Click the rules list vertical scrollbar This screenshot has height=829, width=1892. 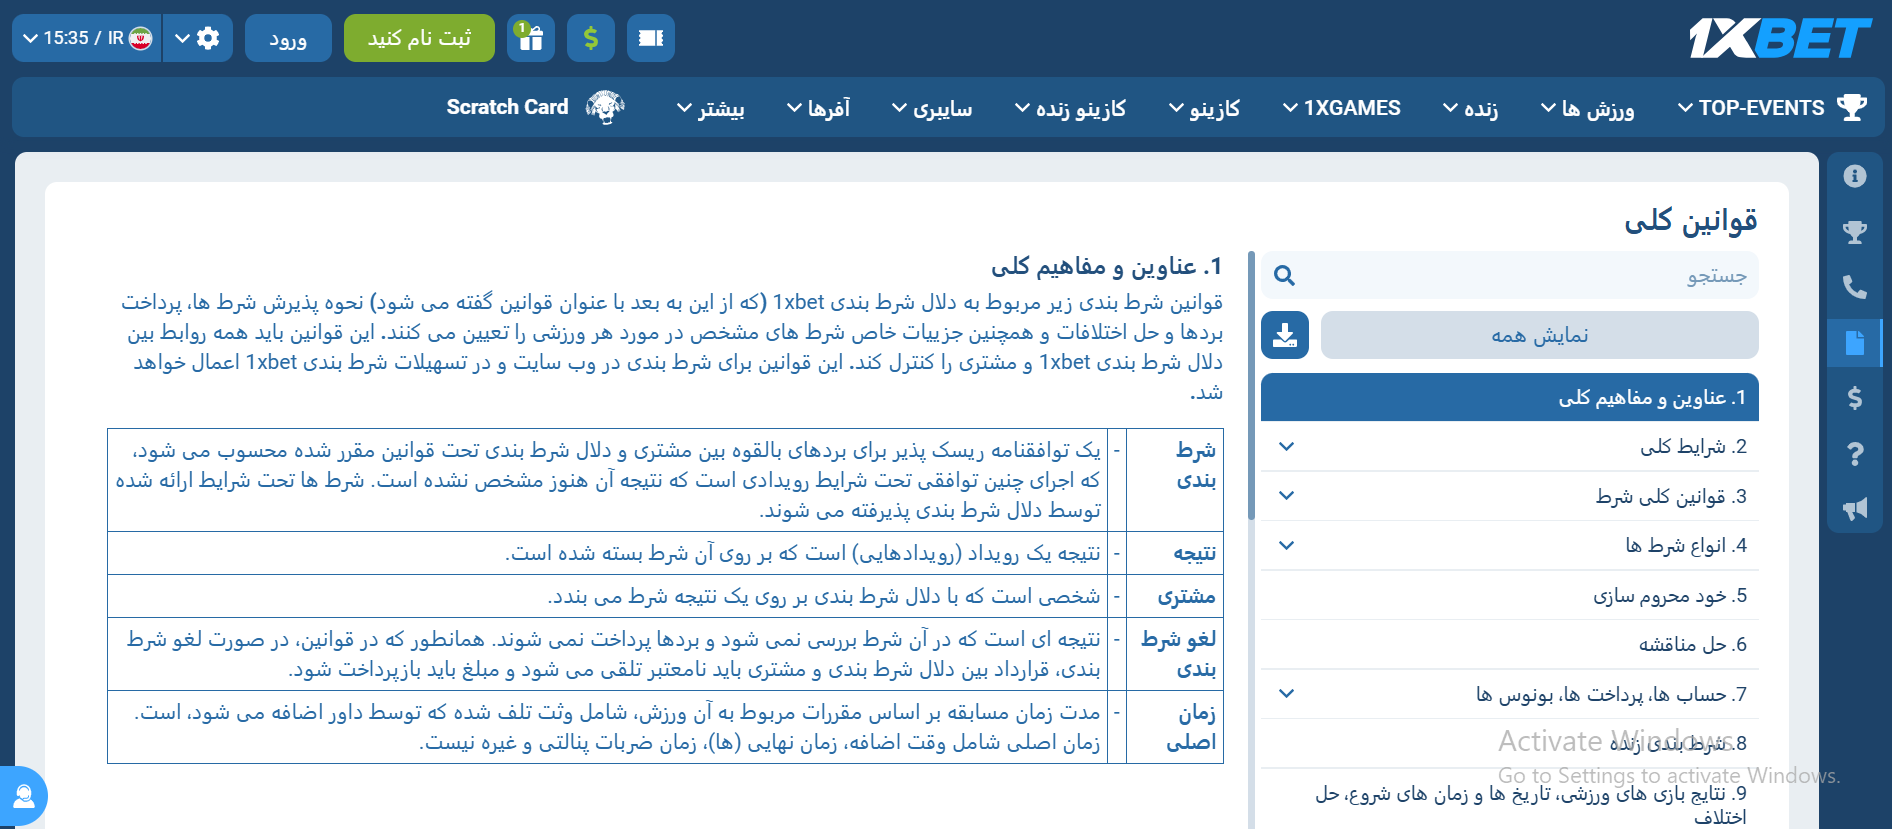1251,385
